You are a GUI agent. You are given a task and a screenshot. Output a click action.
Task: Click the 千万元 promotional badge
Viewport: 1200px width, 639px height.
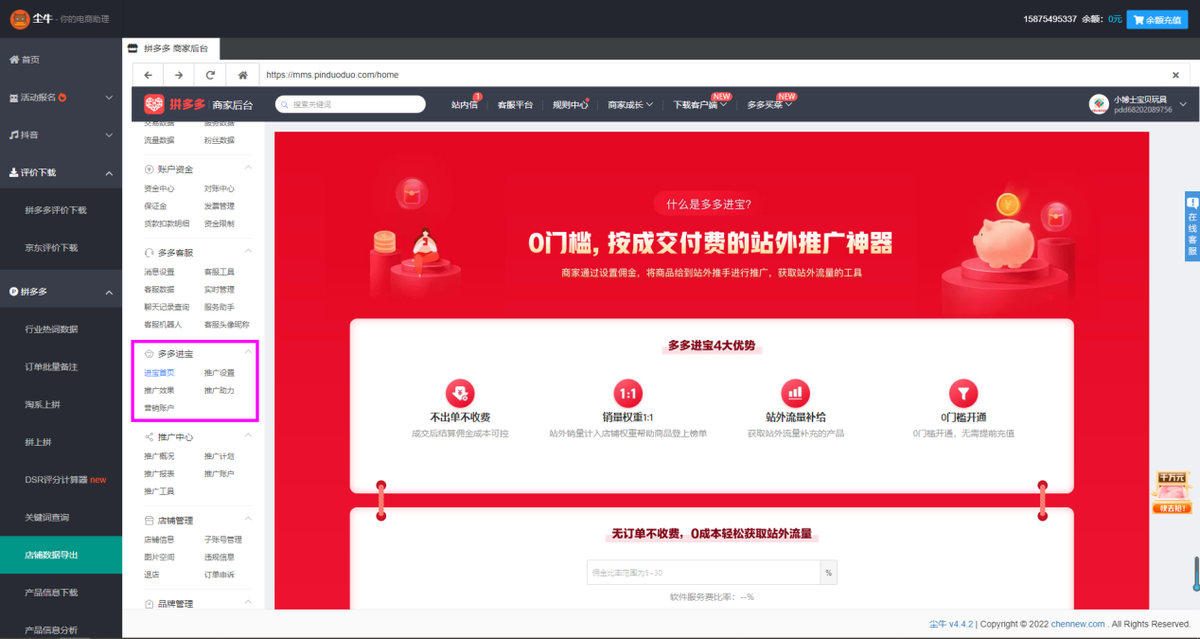[1172, 492]
